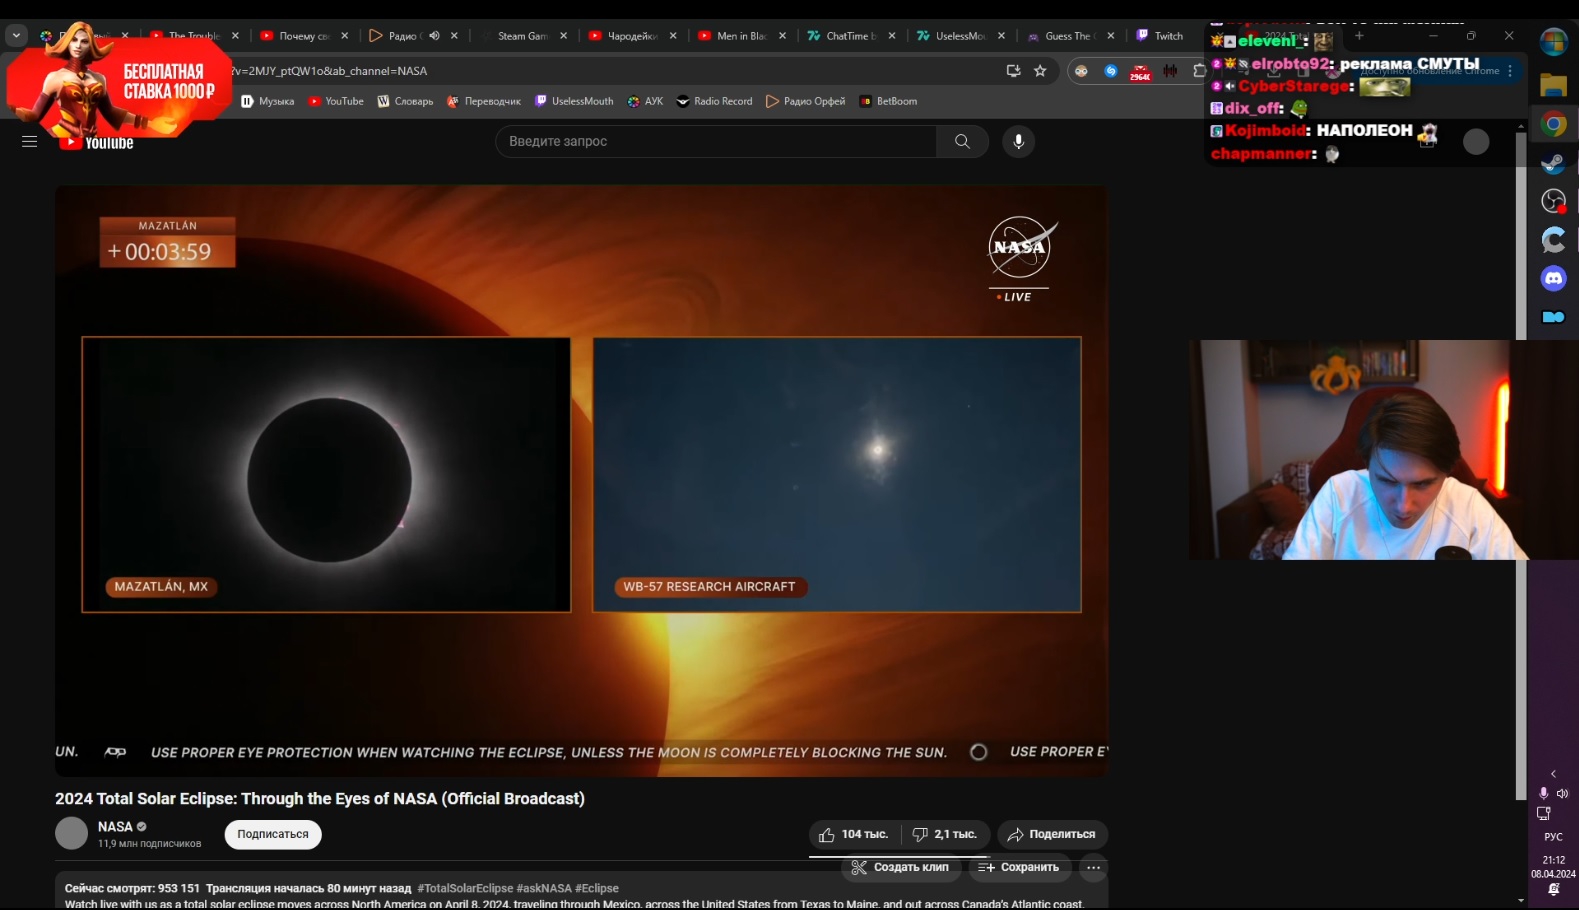Click the YouTube search magnifier button
Screen dimensions: 1579x910
962,142
